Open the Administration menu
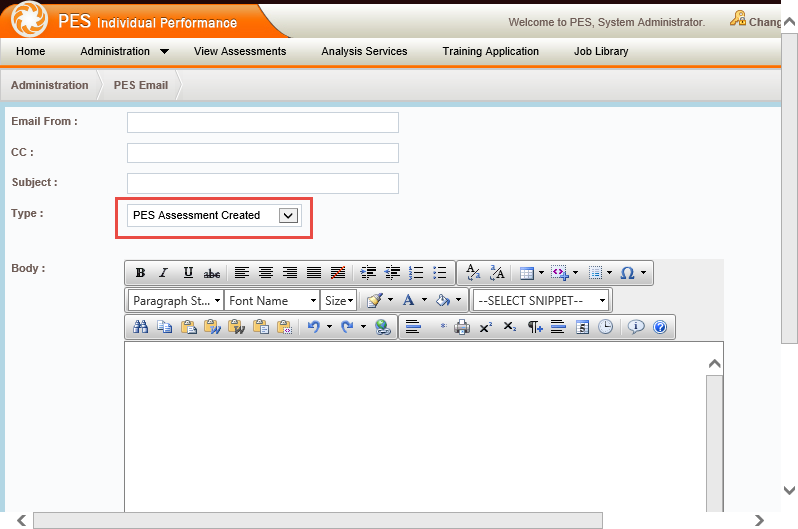The height and width of the screenshot is (529, 798). 124,51
